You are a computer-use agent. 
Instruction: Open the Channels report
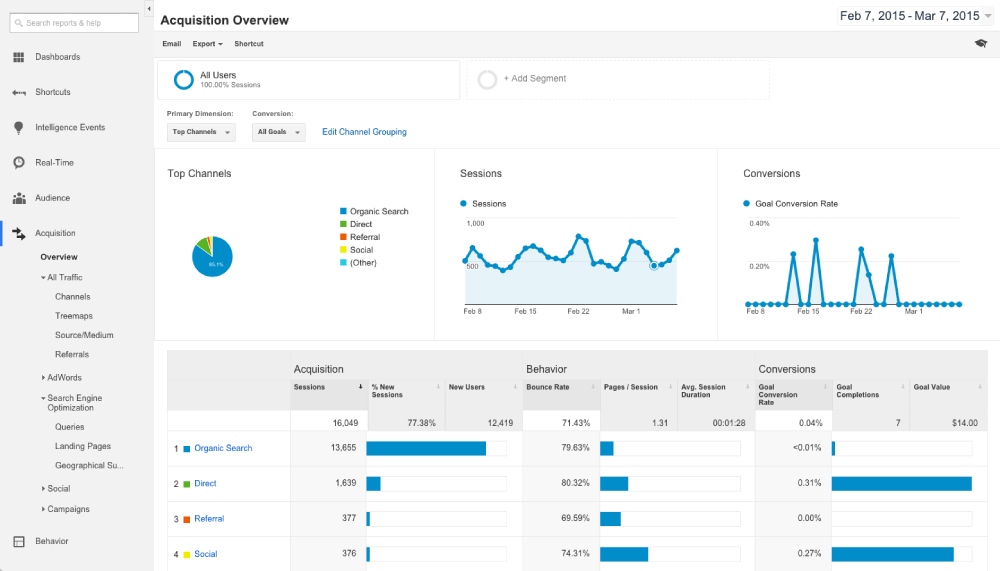point(73,297)
